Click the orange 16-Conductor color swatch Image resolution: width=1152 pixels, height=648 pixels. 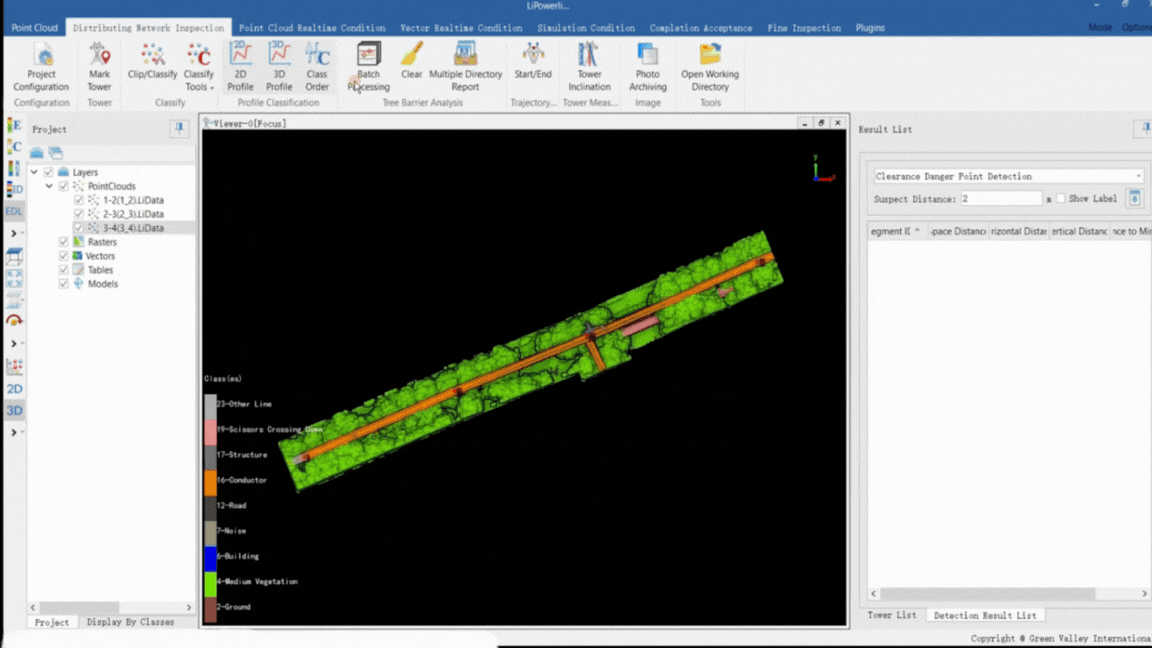(210, 481)
